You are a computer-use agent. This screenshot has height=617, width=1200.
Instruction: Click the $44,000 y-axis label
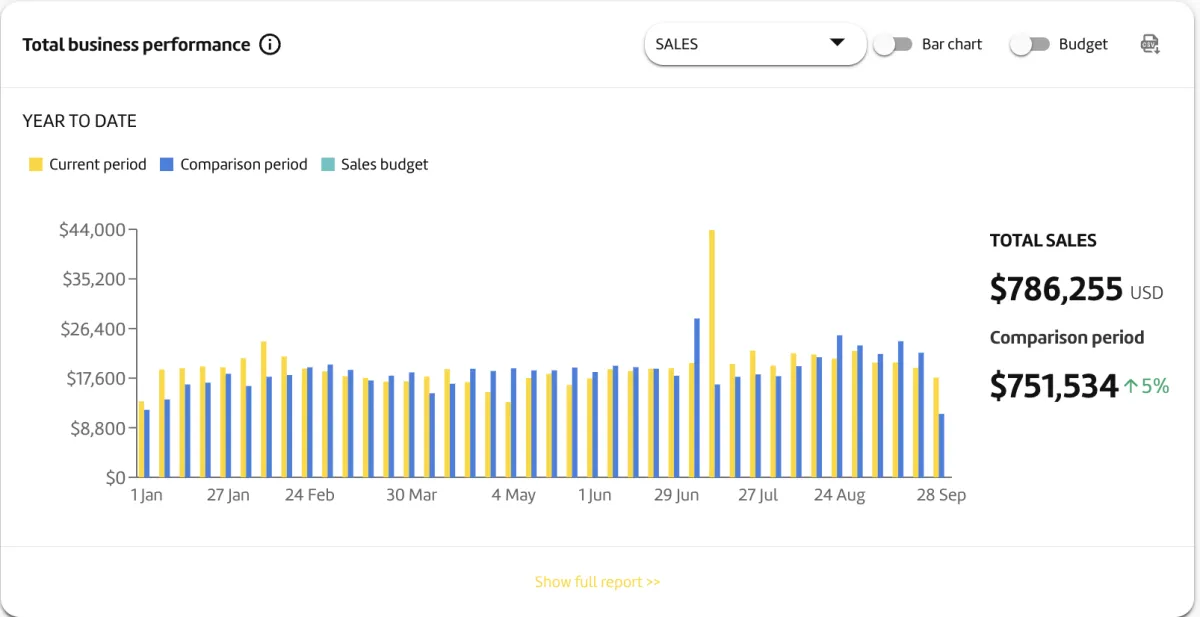(x=92, y=230)
